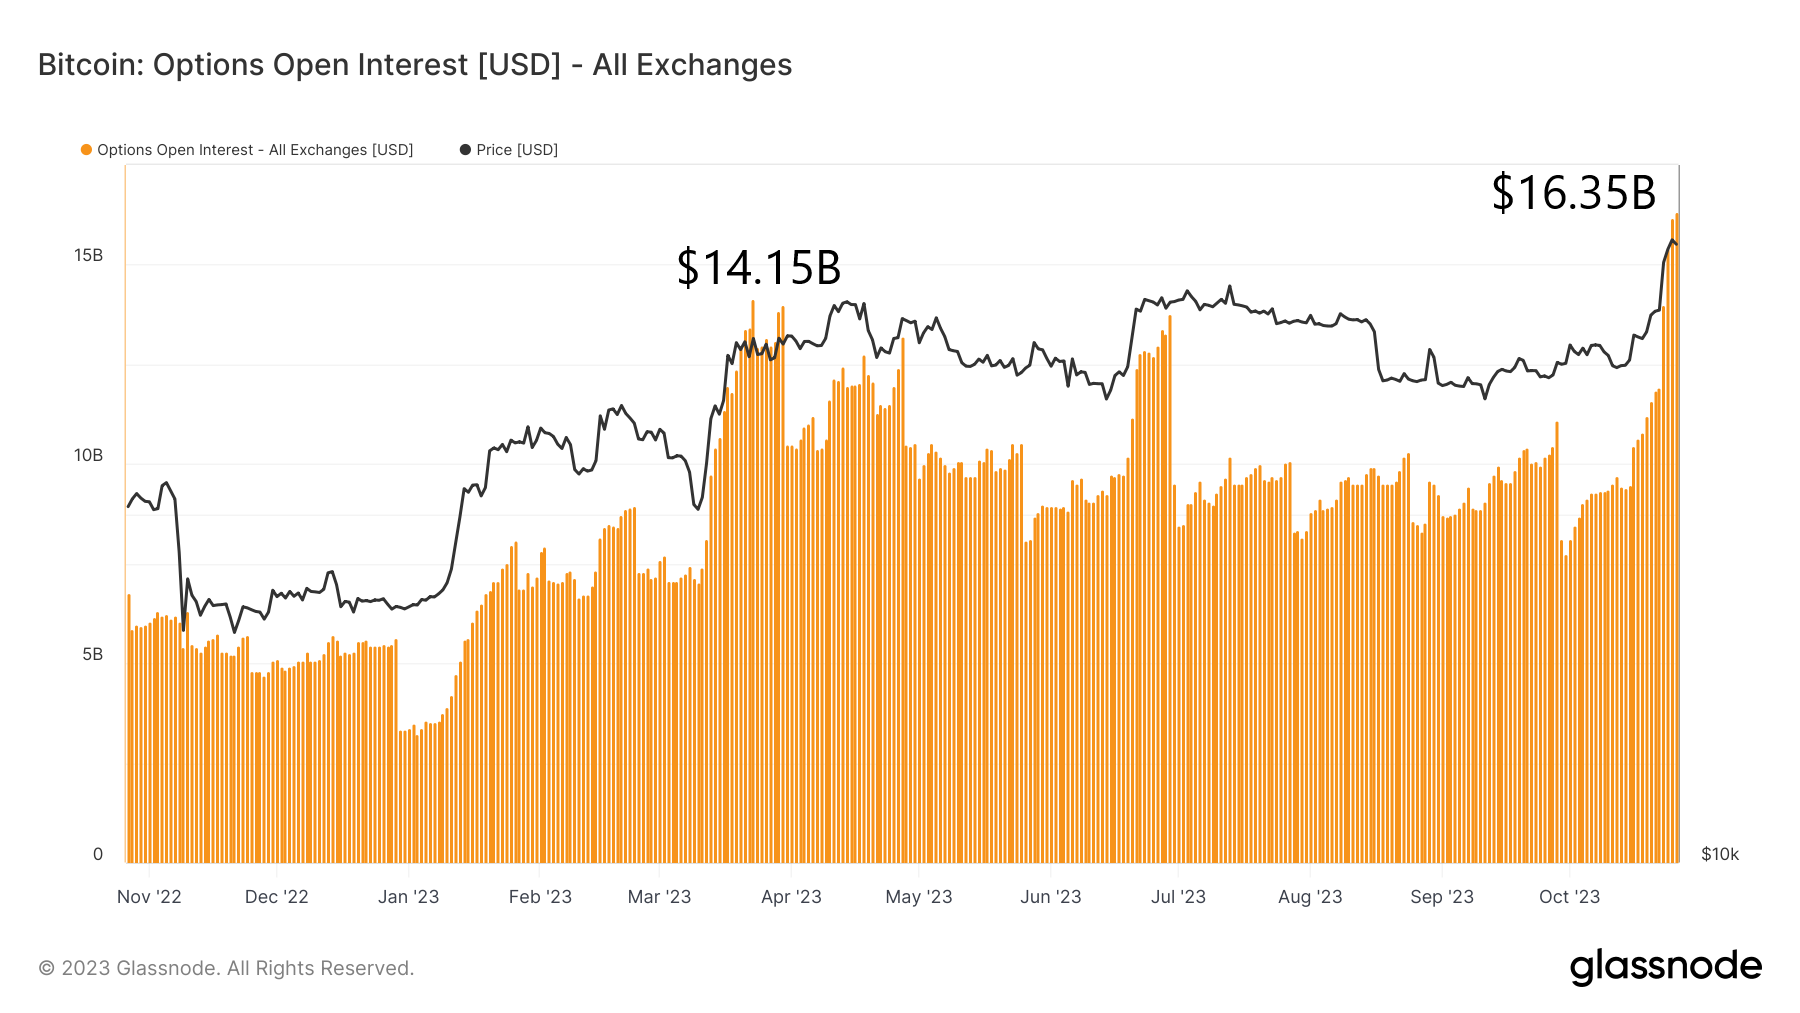1800x1013 pixels.
Task: Select the Jul '23 axis label
Action: point(1178,897)
